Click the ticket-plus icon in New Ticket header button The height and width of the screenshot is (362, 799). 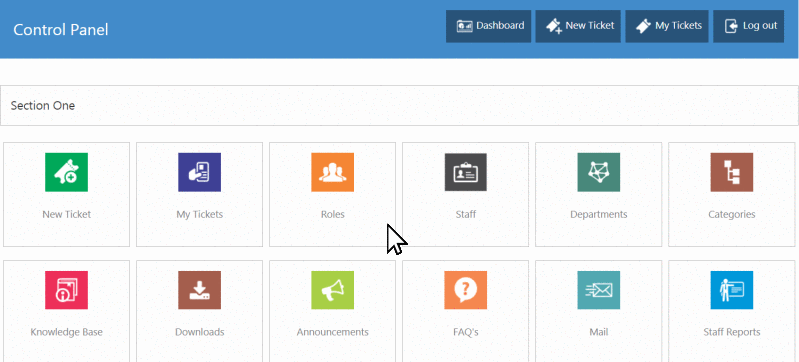point(553,26)
